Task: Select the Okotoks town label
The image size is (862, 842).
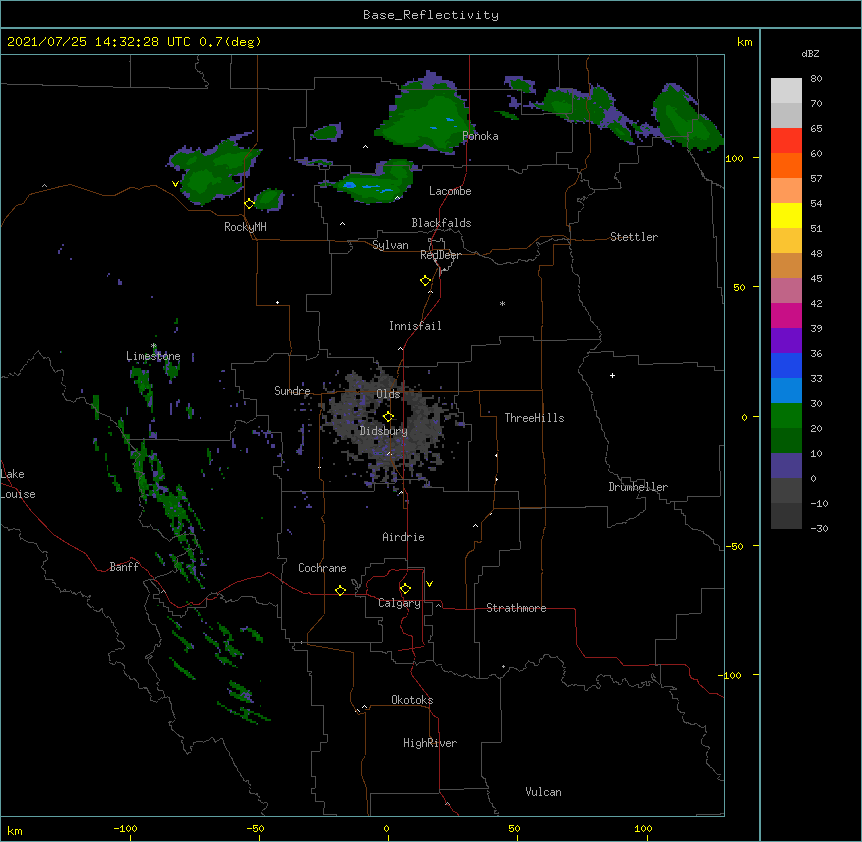Action: click(412, 700)
